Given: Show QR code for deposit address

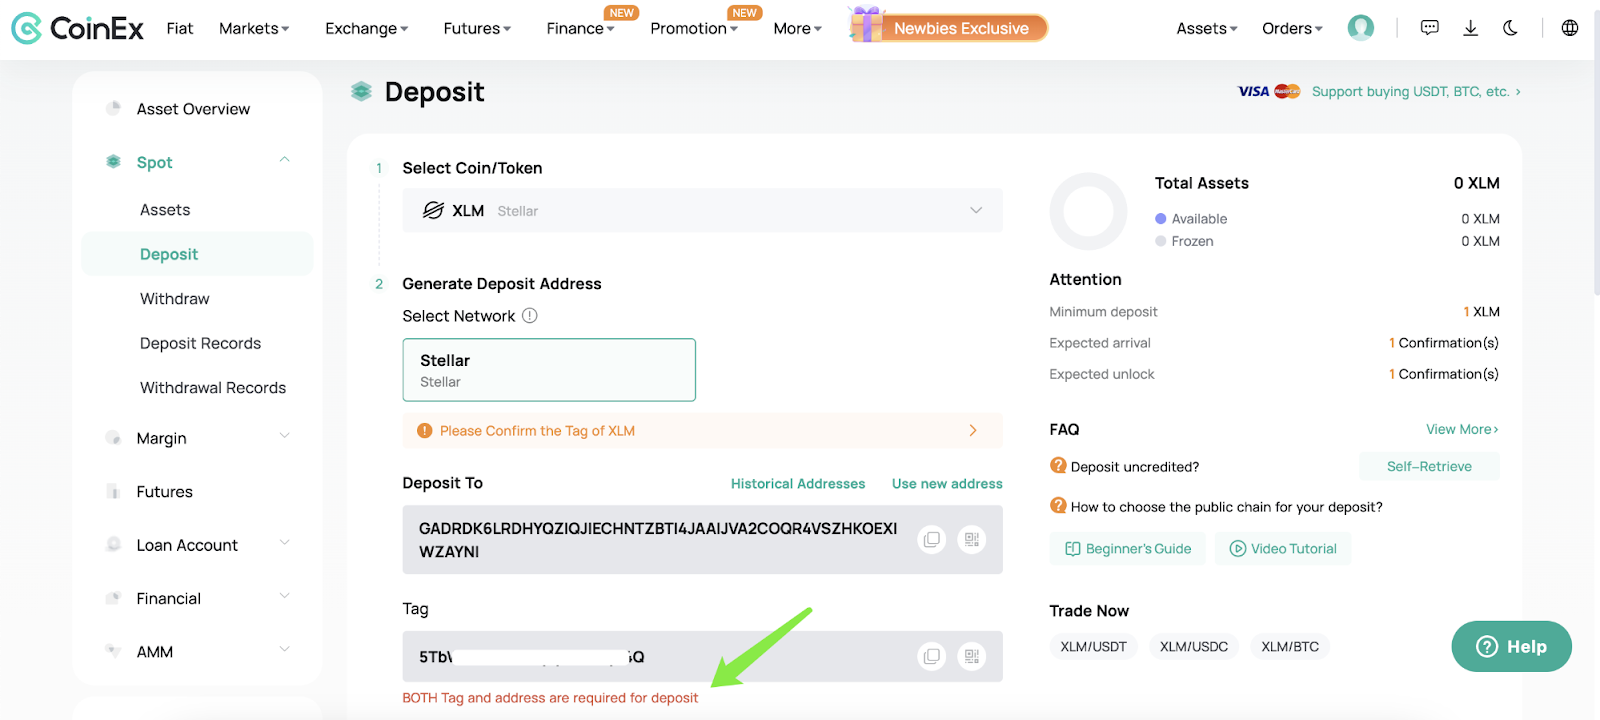Looking at the screenshot, I should point(972,539).
